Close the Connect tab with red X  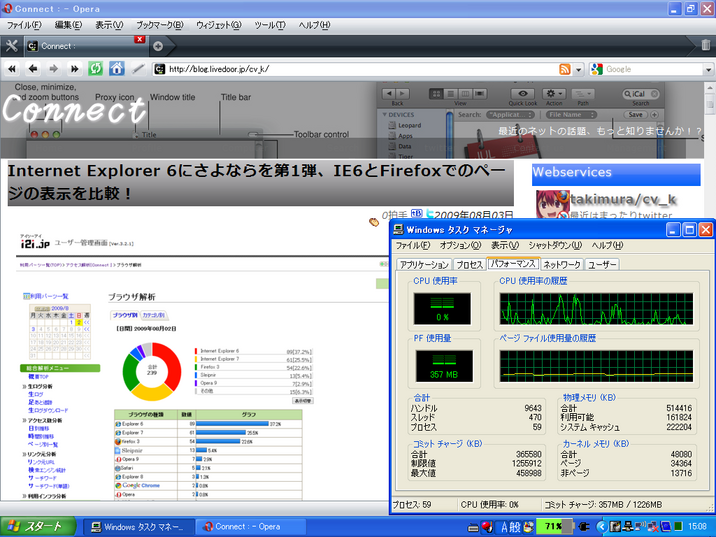coord(140,39)
